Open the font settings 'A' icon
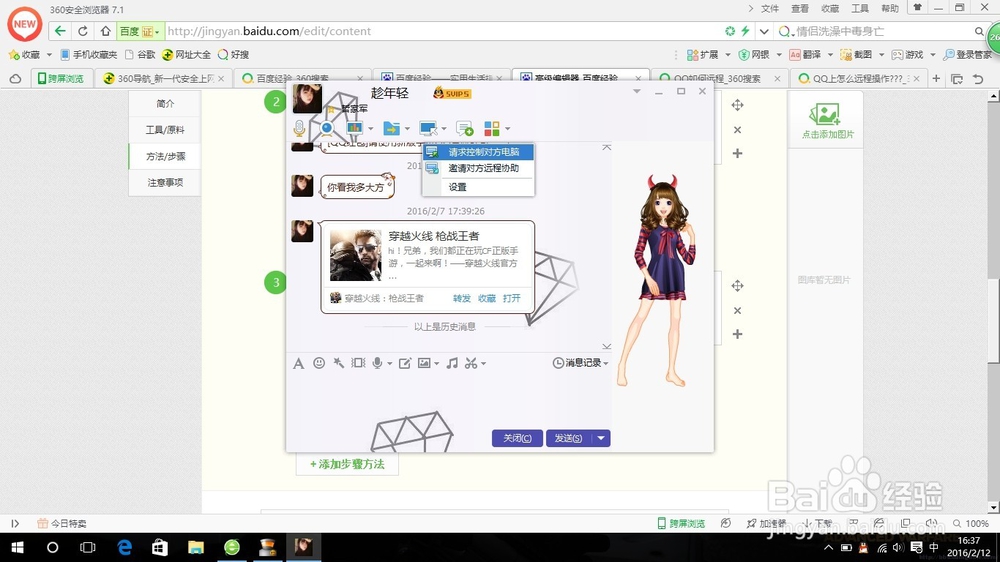Image resolution: width=1000 pixels, height=562 pixels. pos(298,364)
